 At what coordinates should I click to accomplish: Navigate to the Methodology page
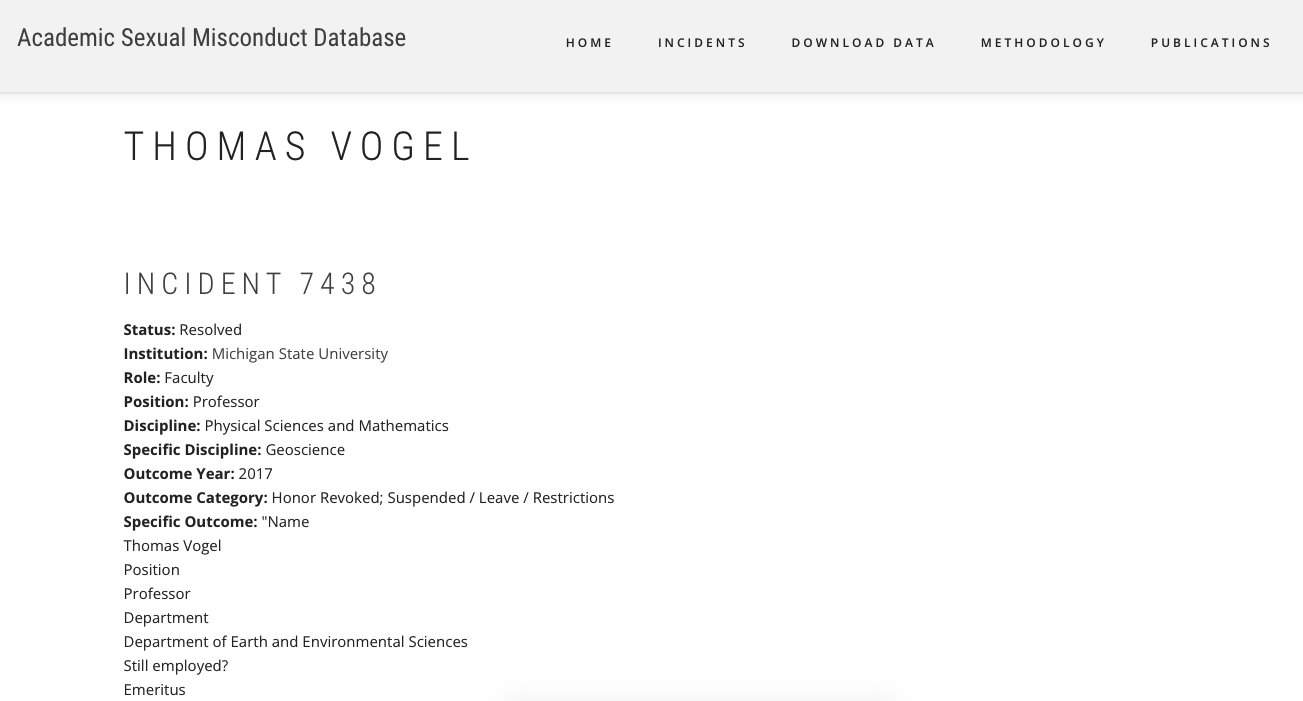[1043, 43]
